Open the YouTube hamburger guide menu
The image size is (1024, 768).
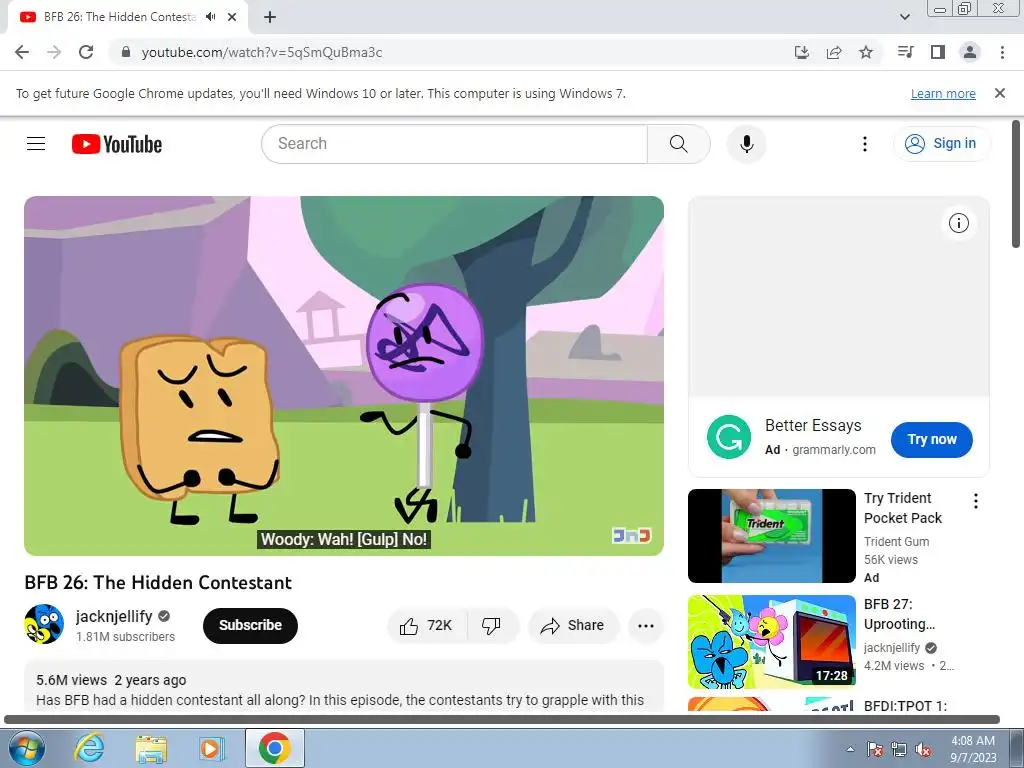click(36, 144)
